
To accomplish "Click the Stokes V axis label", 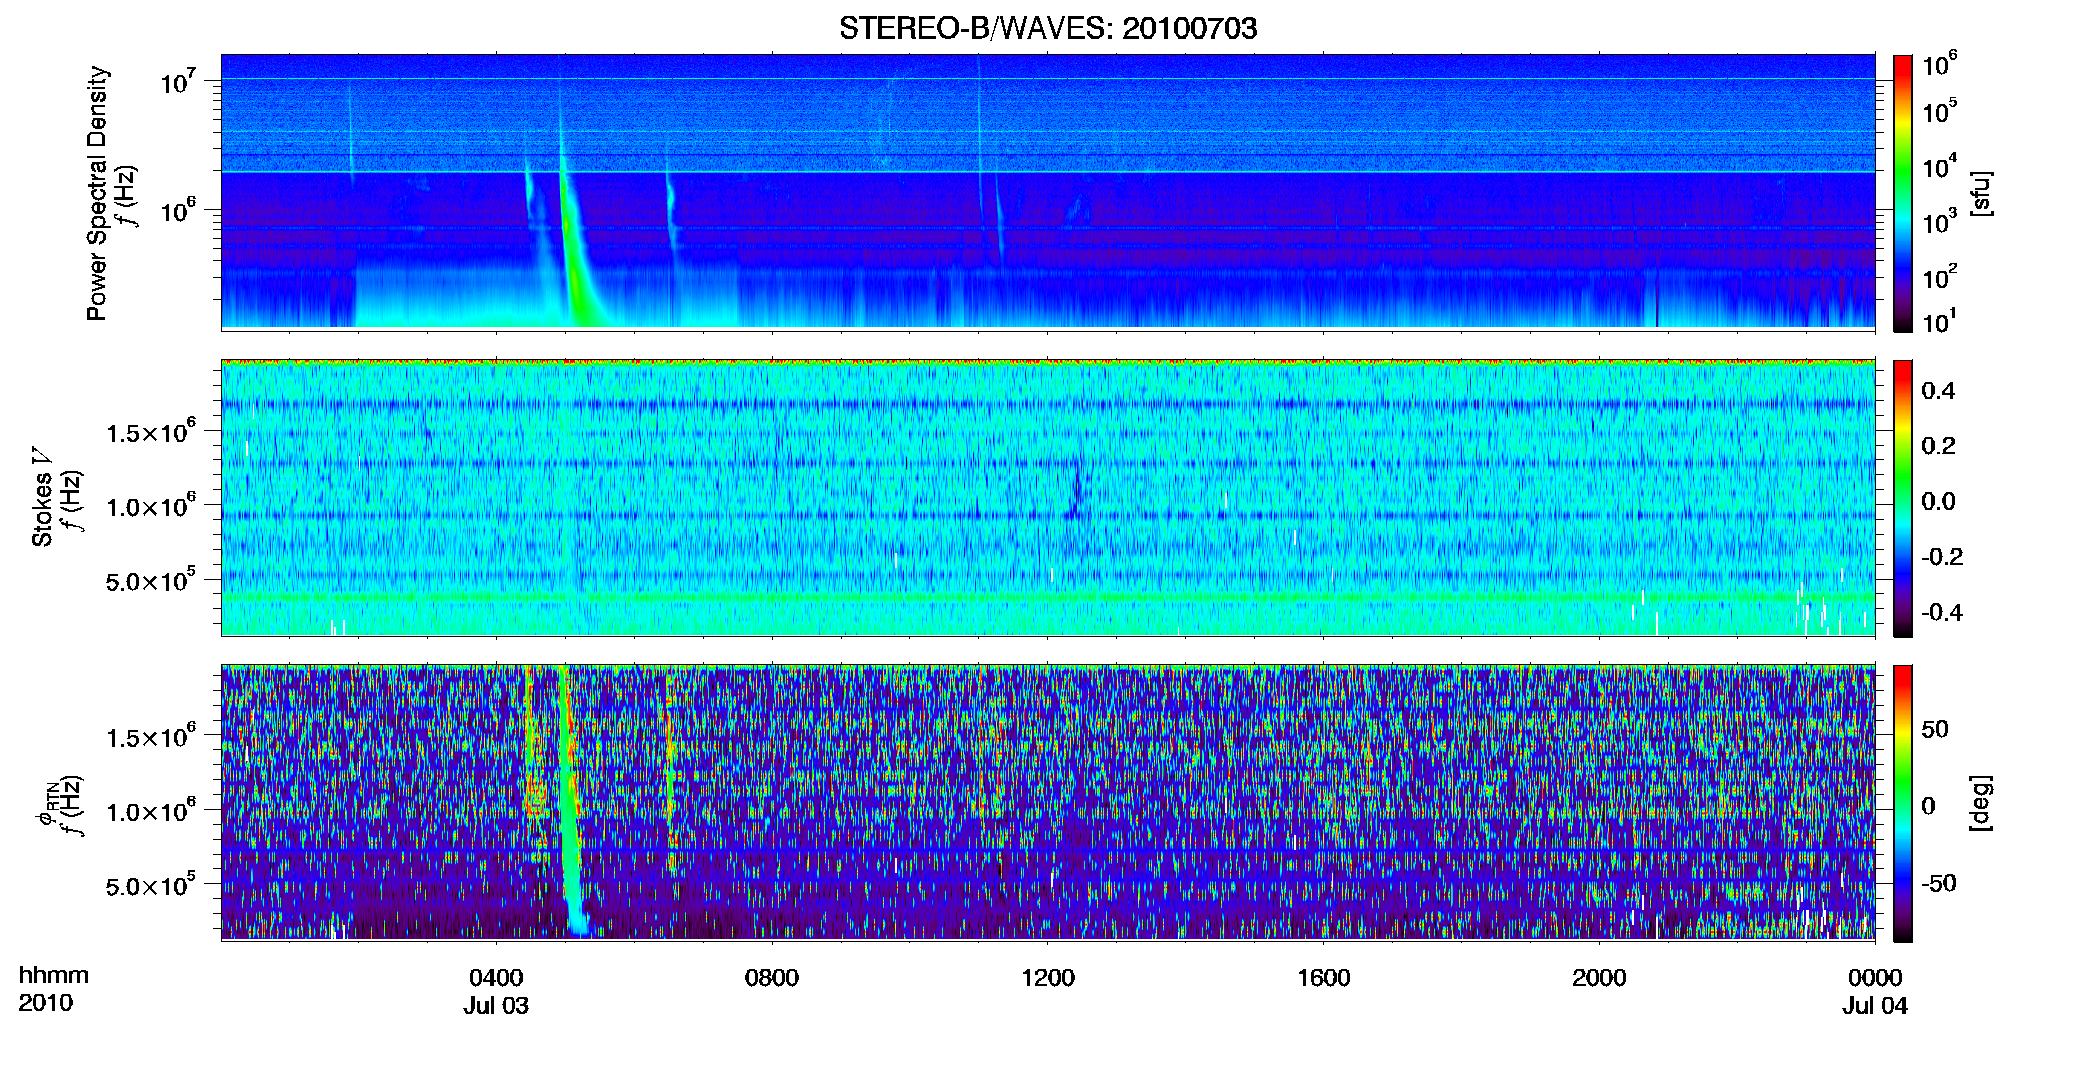I will pyautogui.click(x=42, y=498).
